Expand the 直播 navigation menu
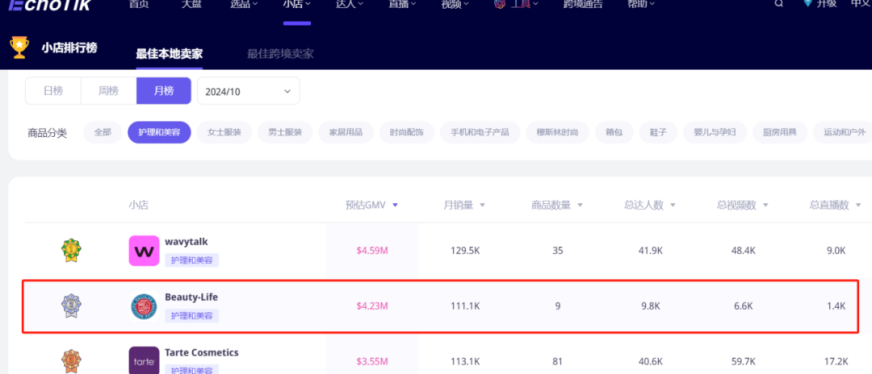The height and width of the screenshot is (374, 872). [403, 4]
